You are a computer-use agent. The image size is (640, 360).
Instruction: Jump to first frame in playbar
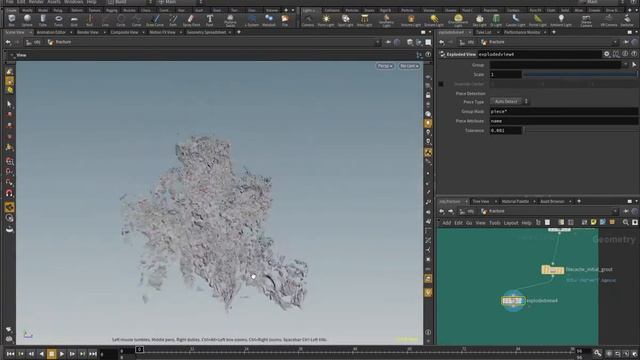(10, 354)
